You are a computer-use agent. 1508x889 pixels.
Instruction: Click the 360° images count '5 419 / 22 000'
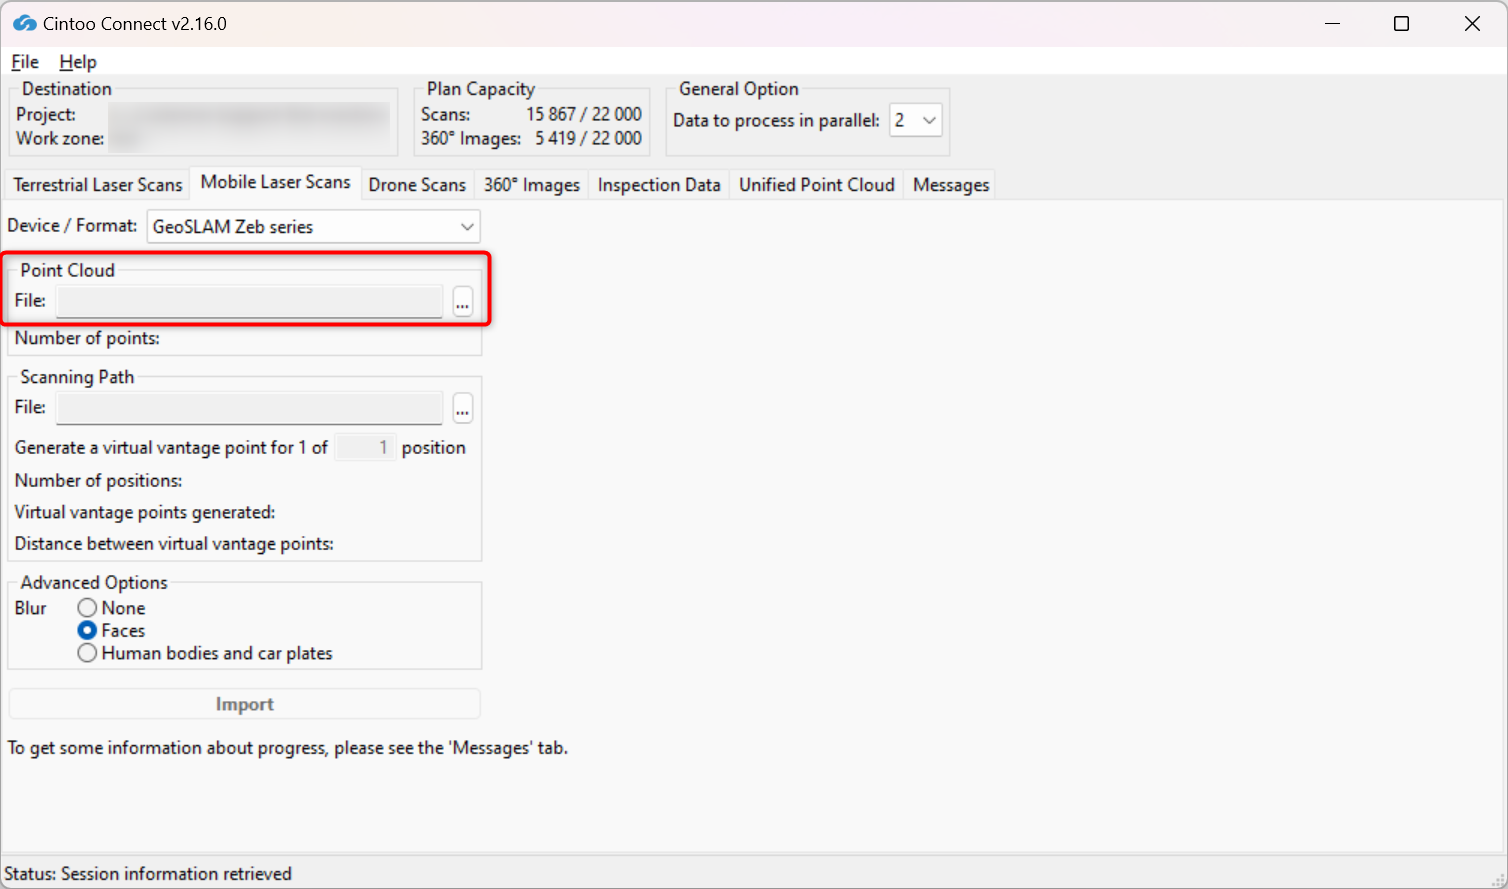588,138
